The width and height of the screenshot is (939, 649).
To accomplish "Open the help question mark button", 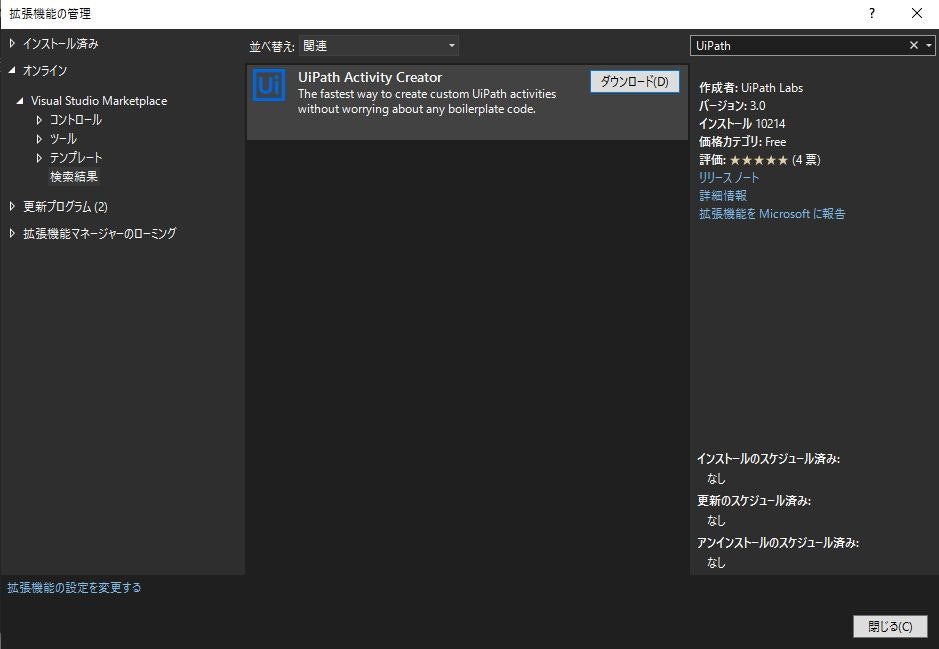I will point(872,13).
